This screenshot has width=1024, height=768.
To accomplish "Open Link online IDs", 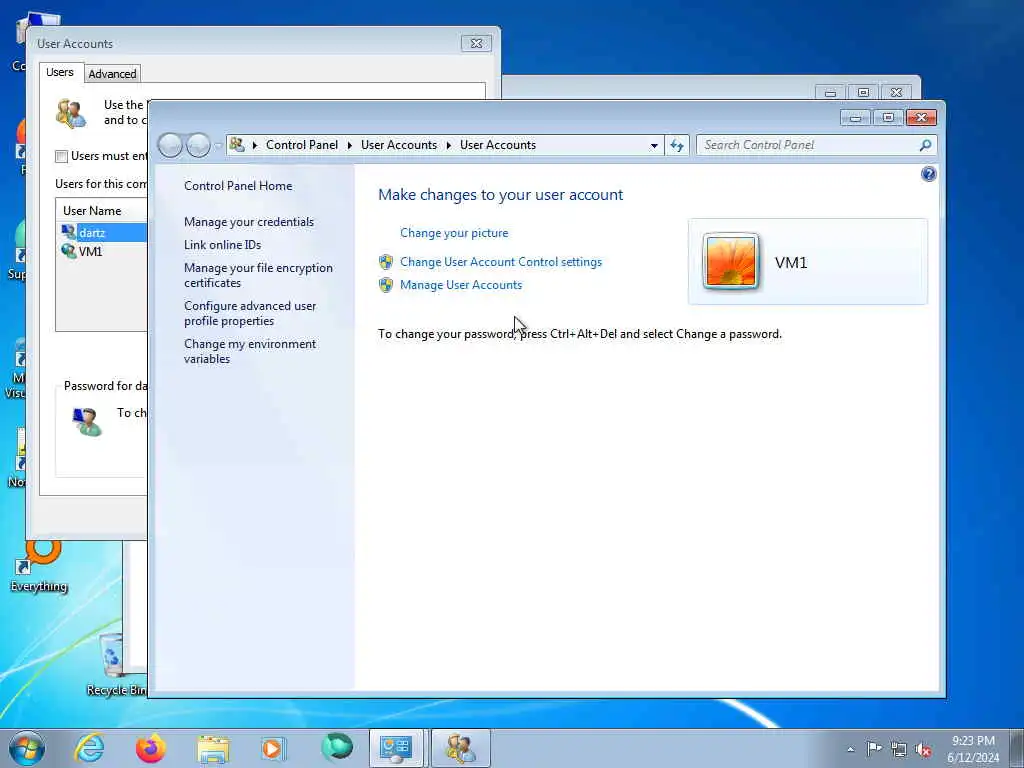I will tap(222, 245).
